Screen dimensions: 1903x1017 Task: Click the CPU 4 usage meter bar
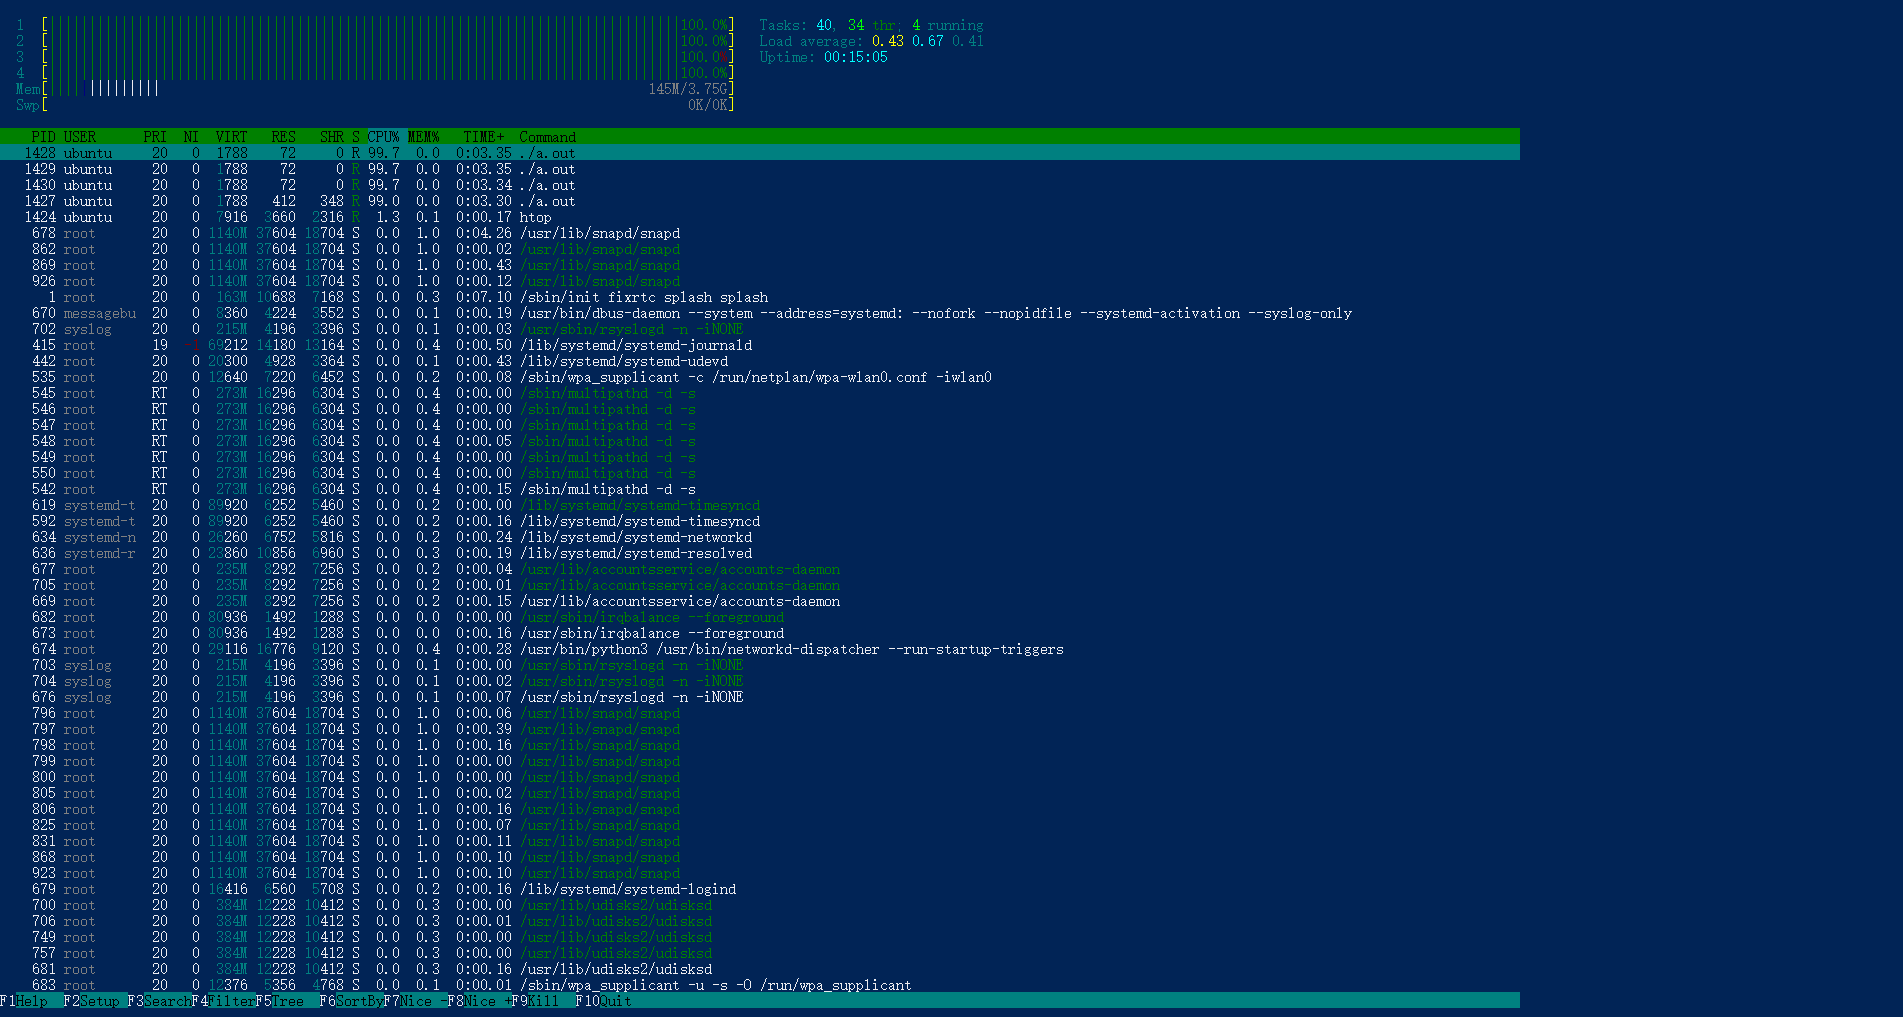coord(388,73)
